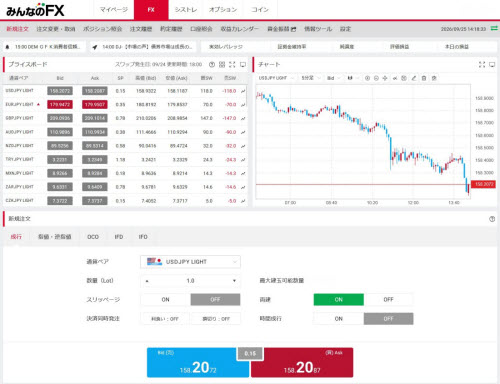Open mini chart icon for ZARJPY LIGHT row
This screenshot has width=500, height=384.
tap(243, 187)
